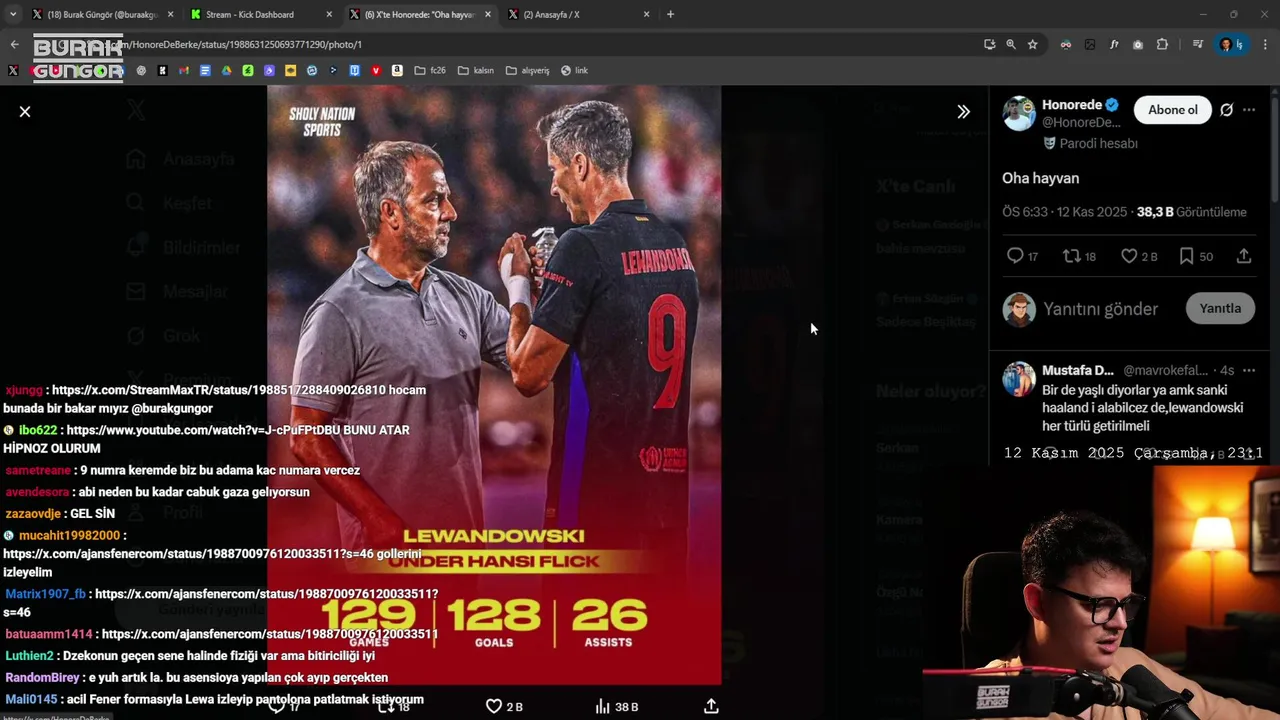Open the Honorede post's more options menu
Image resolution: width=1280 pixels, height=720 pixels.
pyautogui.click(x=1249, y=110)
